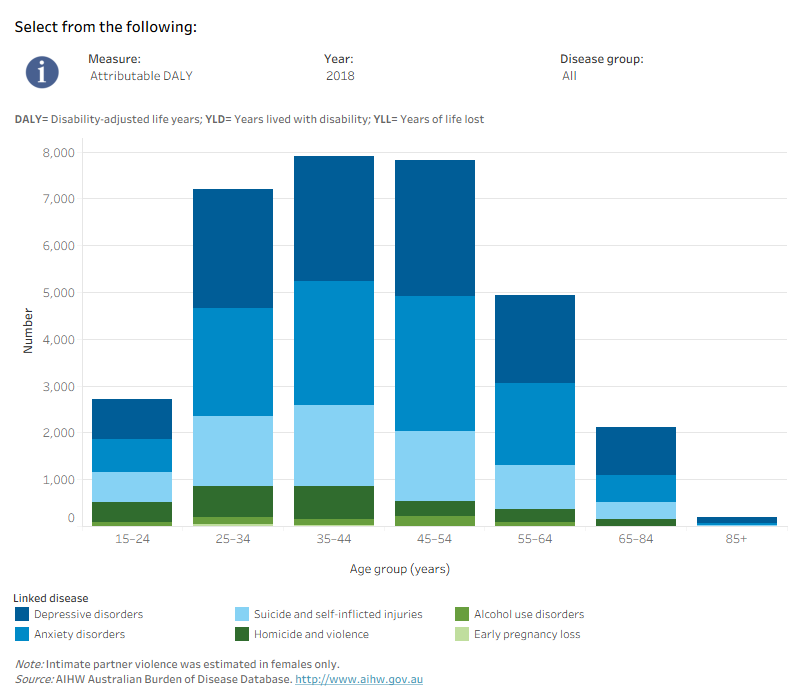Click homicide and violence segment of 35–44 bar
Viewport: 800px width, 700px height.
[x=334, y=503]
